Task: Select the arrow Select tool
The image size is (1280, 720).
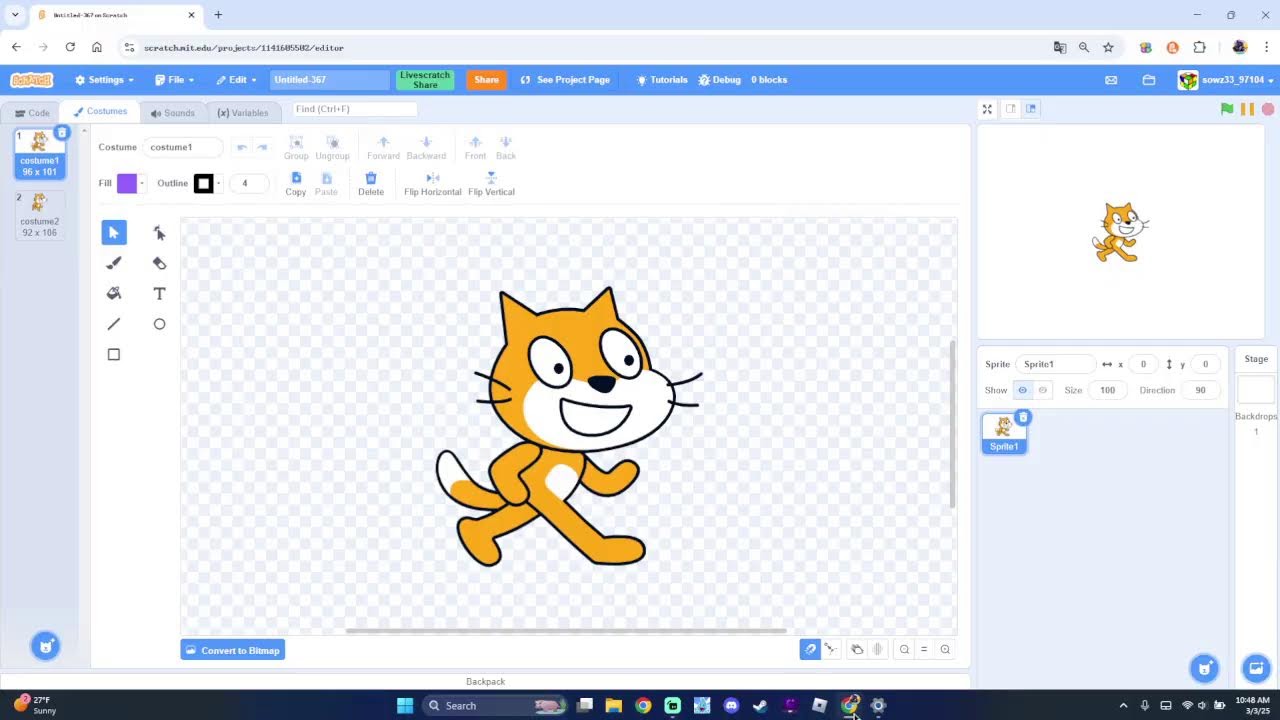Action: coord(114,232)
